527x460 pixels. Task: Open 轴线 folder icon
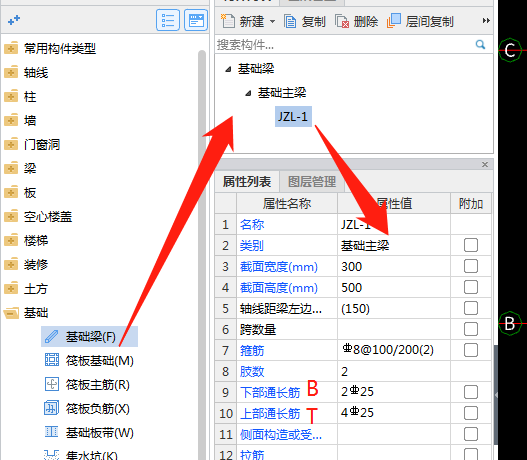[x=11, y=72]
